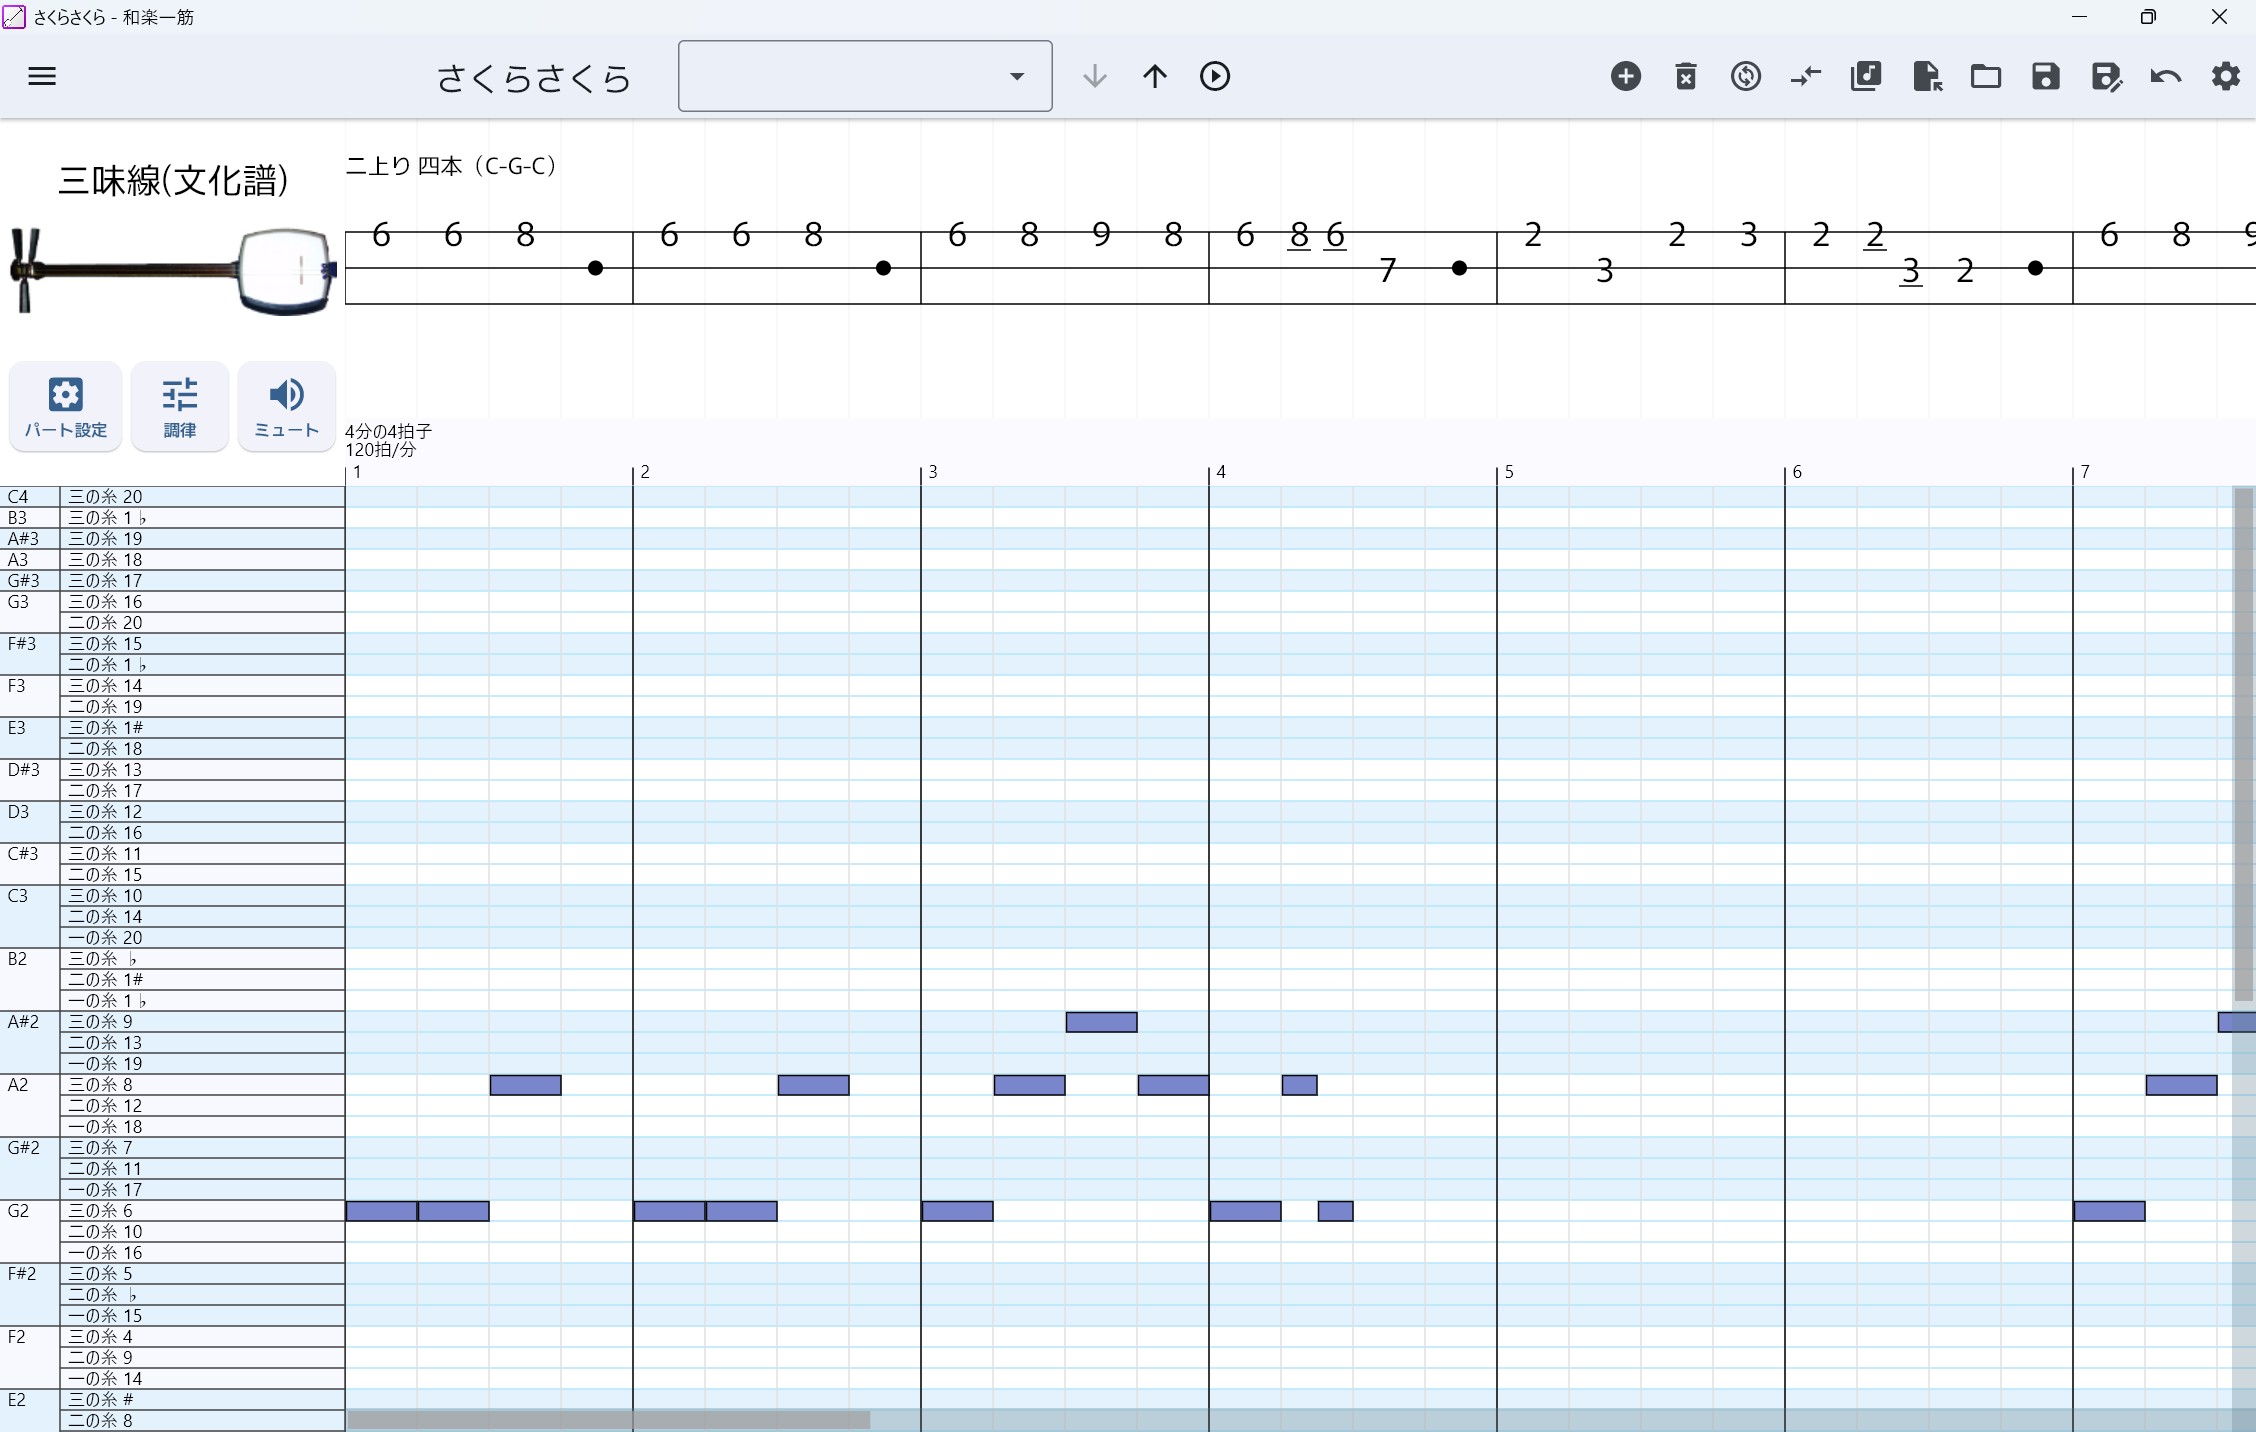Open the 調律 tuning button

(x=180, y=407)
